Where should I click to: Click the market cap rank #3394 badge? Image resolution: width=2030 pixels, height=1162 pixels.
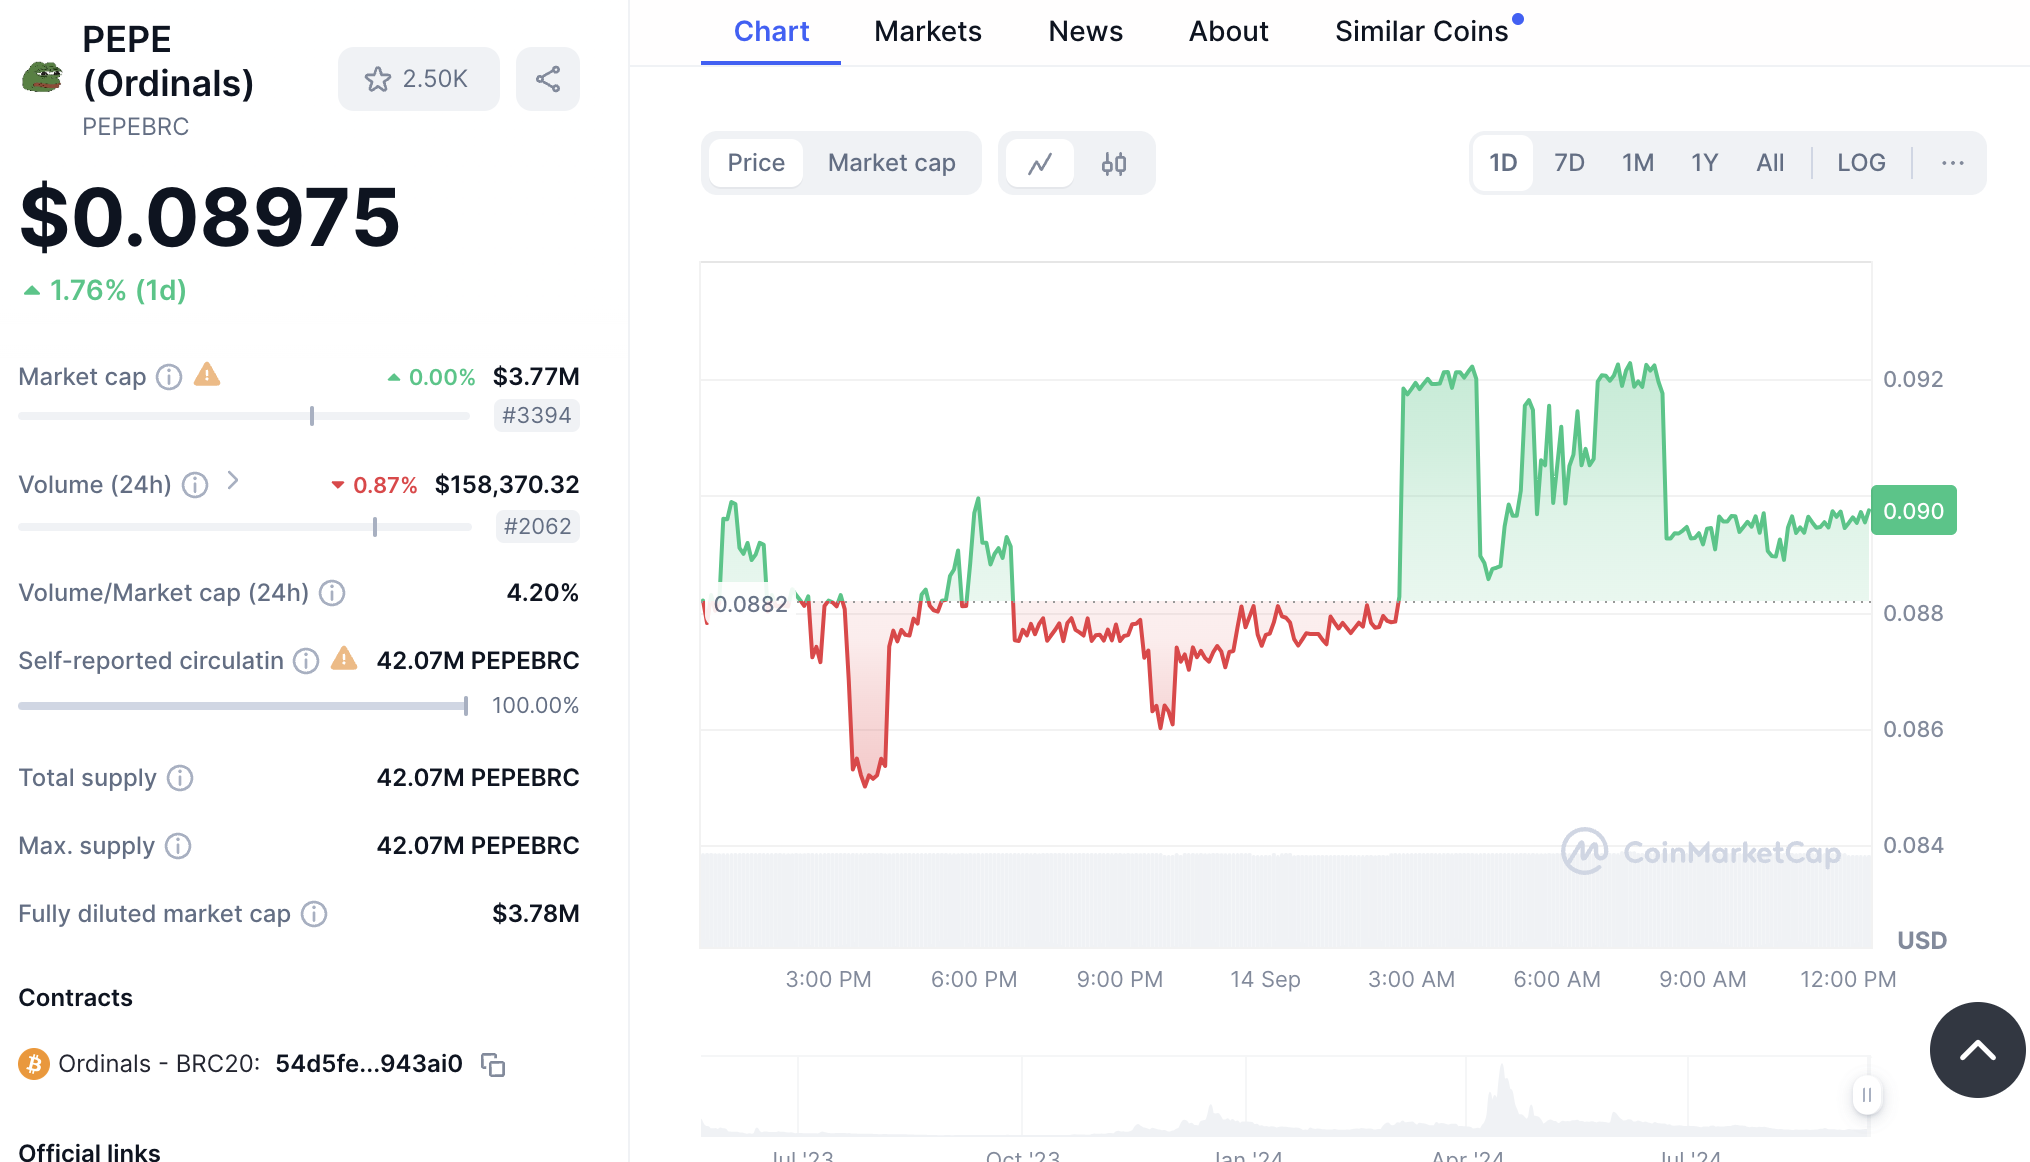[x=537, y=416]
